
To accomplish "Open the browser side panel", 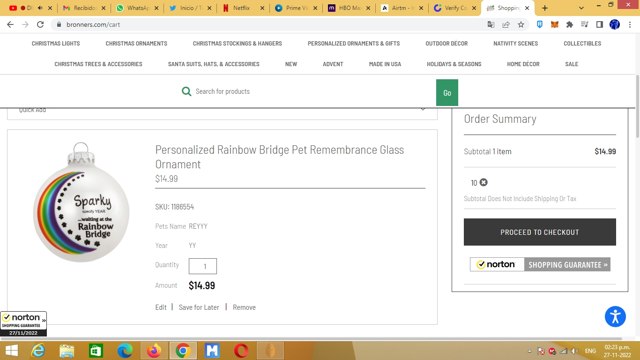I will (599, 24).
